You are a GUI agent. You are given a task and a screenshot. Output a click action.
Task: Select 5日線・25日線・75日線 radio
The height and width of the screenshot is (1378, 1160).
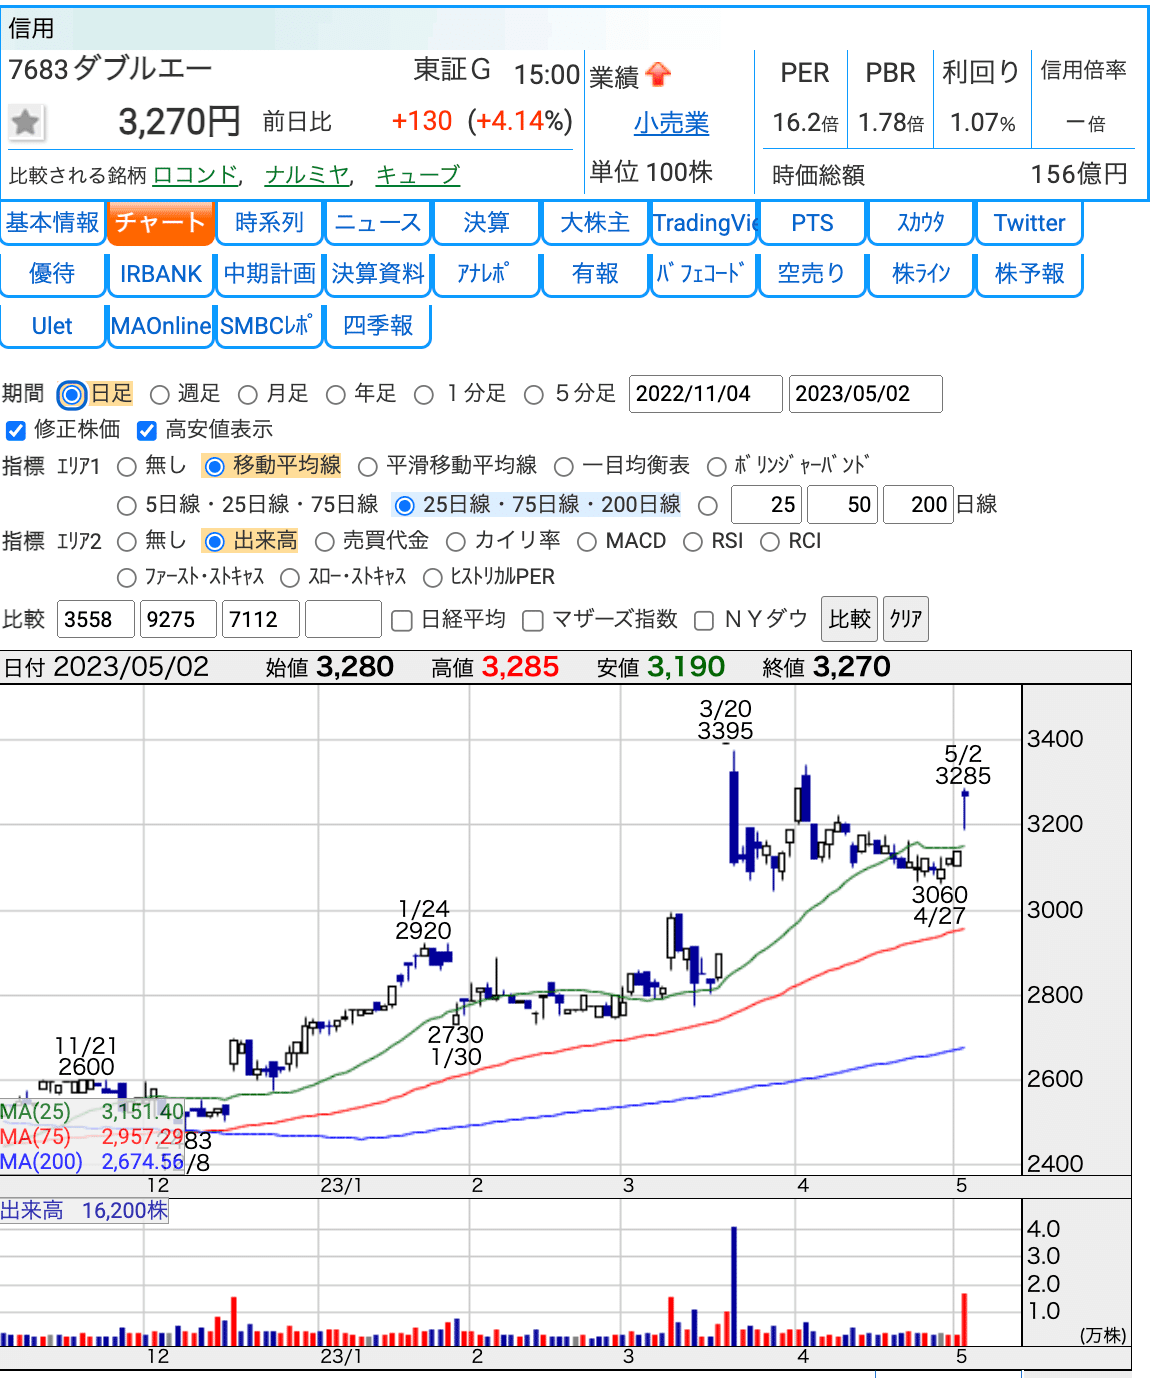click(127, 506)
